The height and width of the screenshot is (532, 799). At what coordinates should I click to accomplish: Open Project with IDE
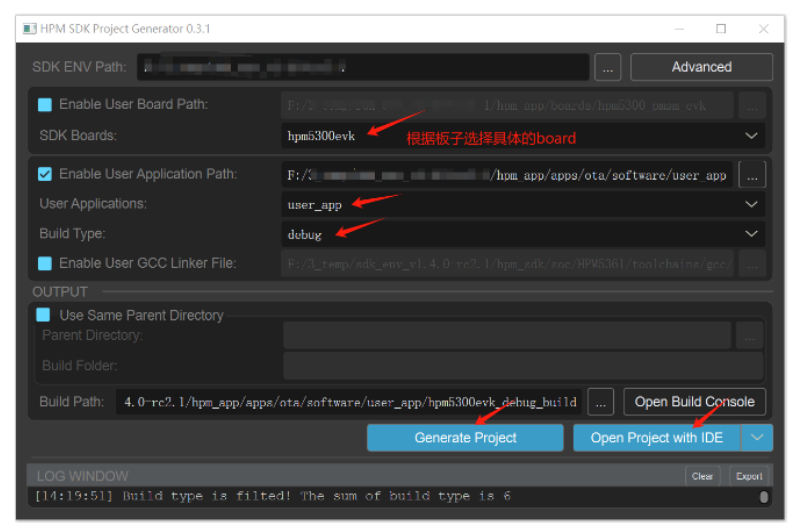click(657, 438)
